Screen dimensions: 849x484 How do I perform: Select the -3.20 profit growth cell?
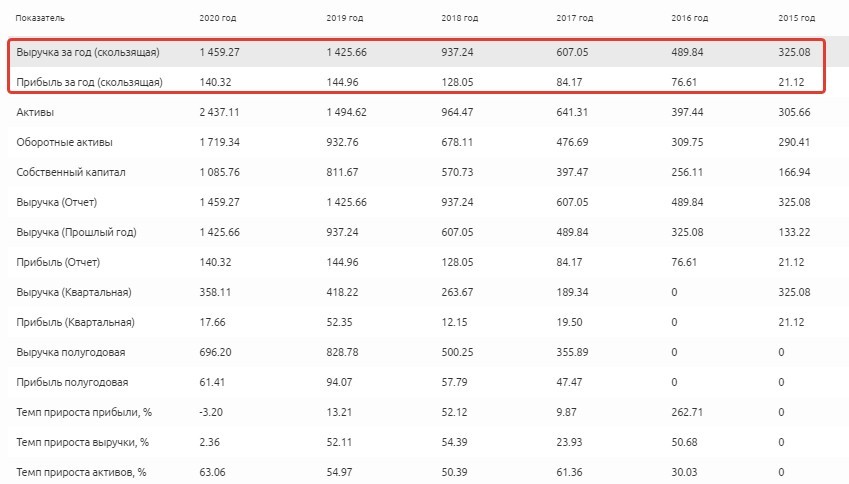(x=212, y=412)
